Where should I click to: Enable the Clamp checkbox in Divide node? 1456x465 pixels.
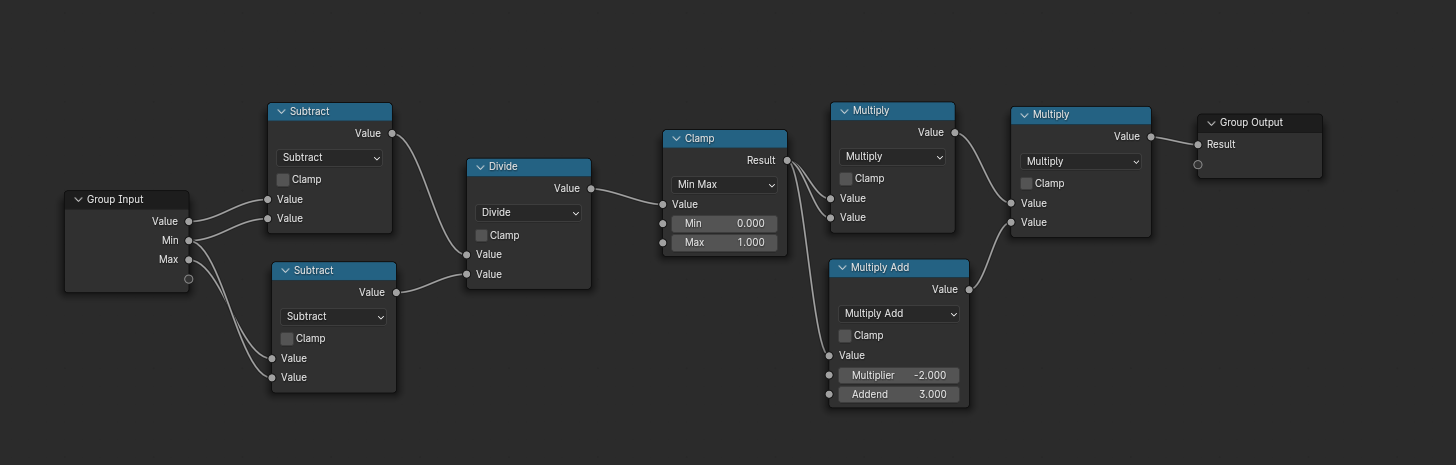click(482, 236)
